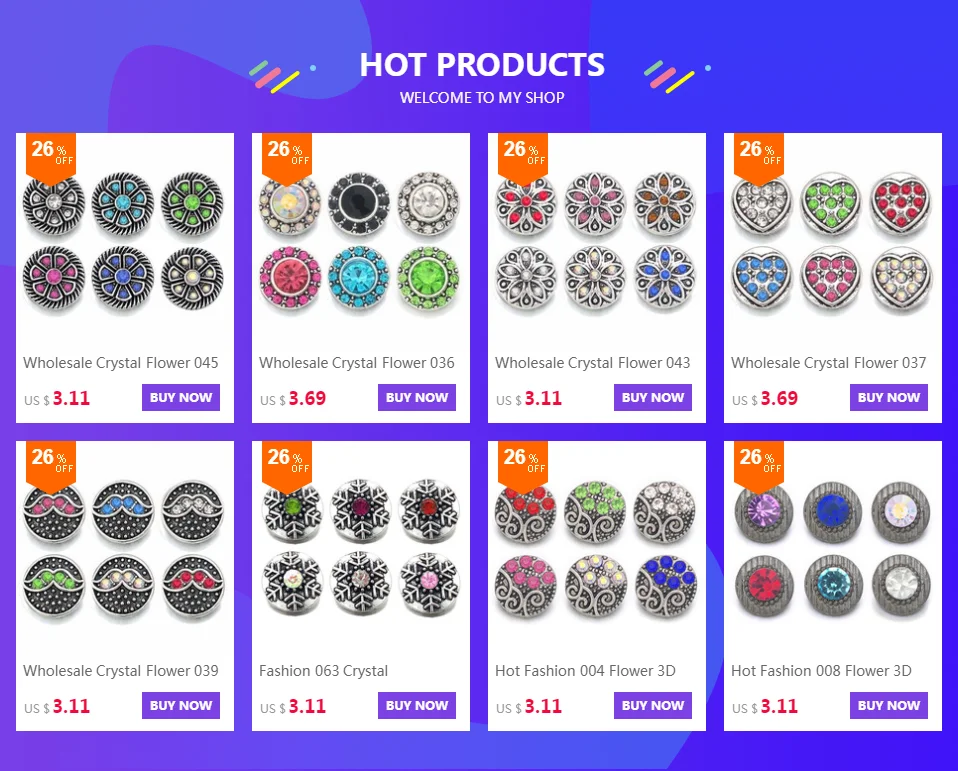Open the Wholesale Crystal Flower 039 title link
The image size is (958, 771).
click(x=121, y=671)
